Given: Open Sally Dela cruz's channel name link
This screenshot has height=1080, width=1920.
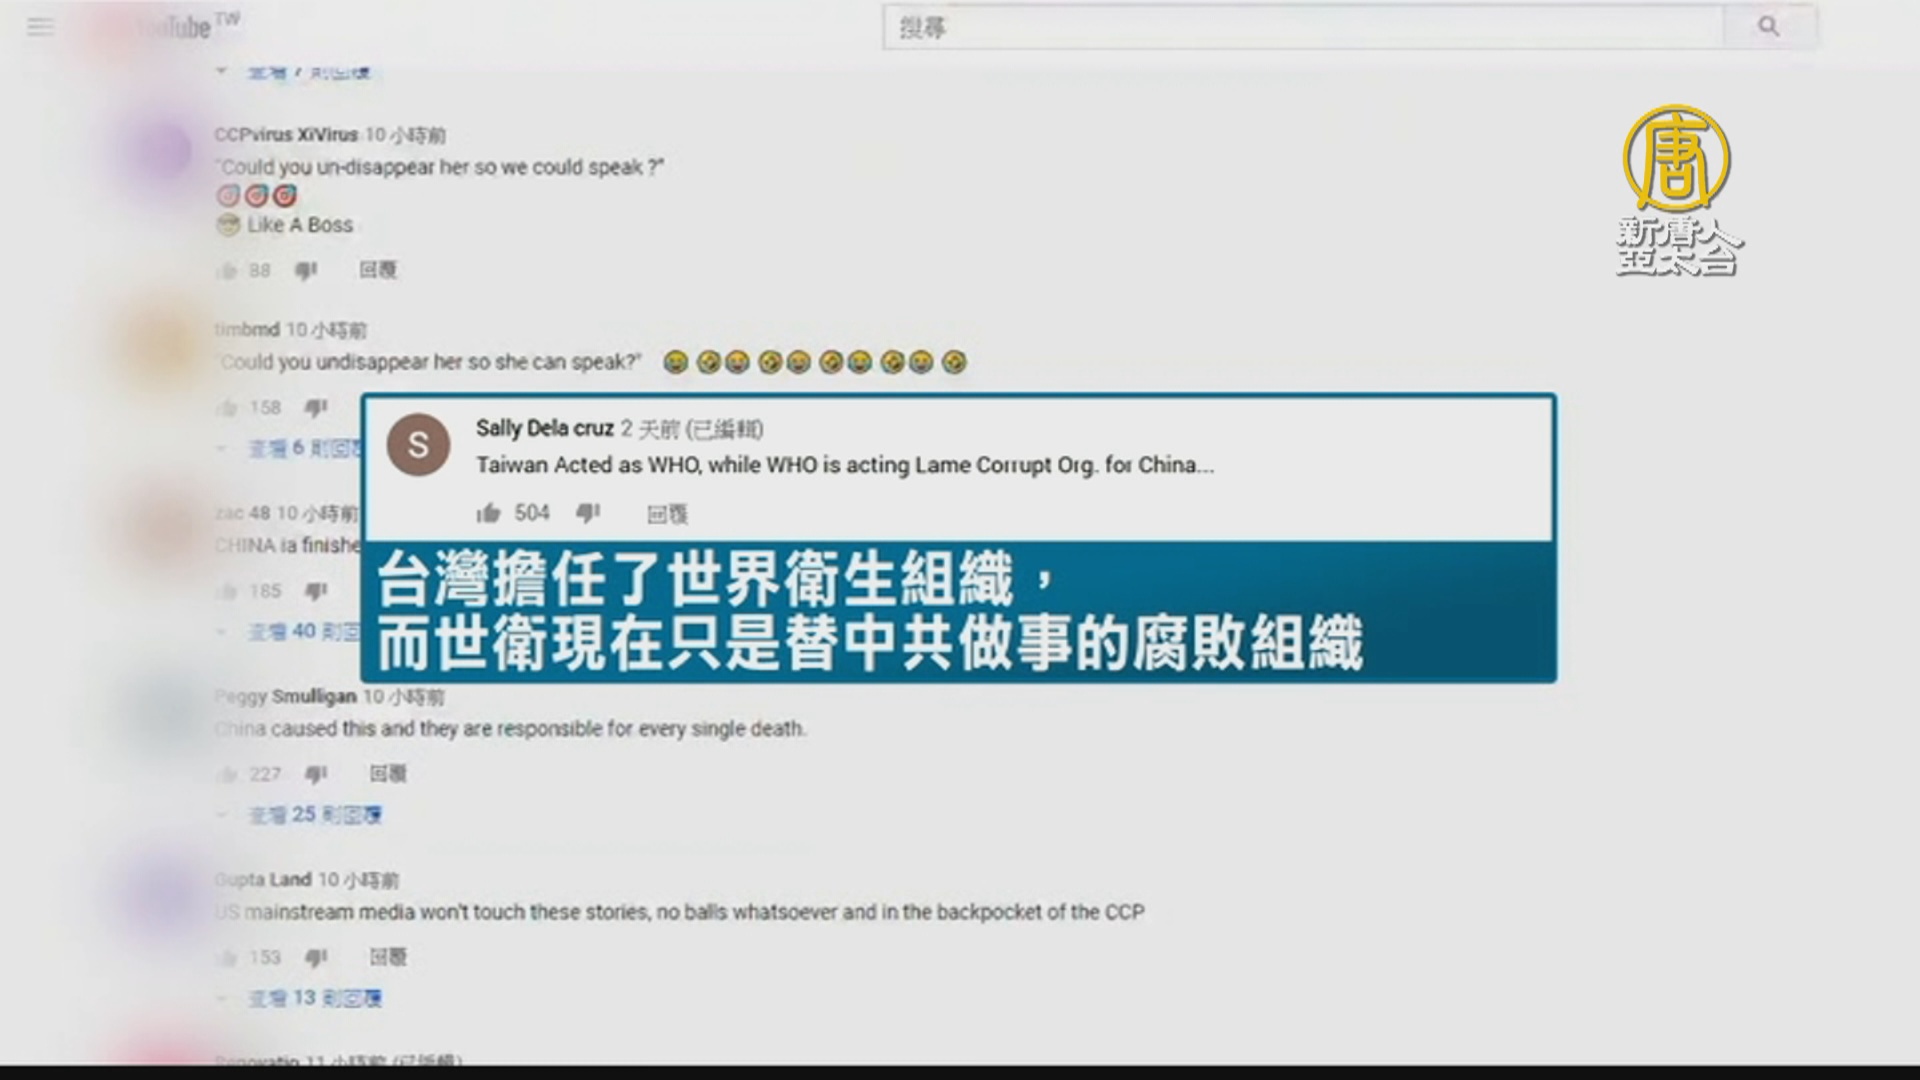Looking at the screenshot, I should [544, 429].
